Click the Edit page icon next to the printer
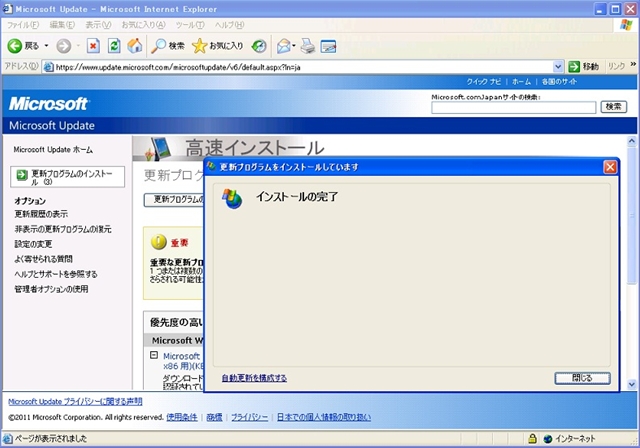The image size is (640, 448). pos(328,47)
